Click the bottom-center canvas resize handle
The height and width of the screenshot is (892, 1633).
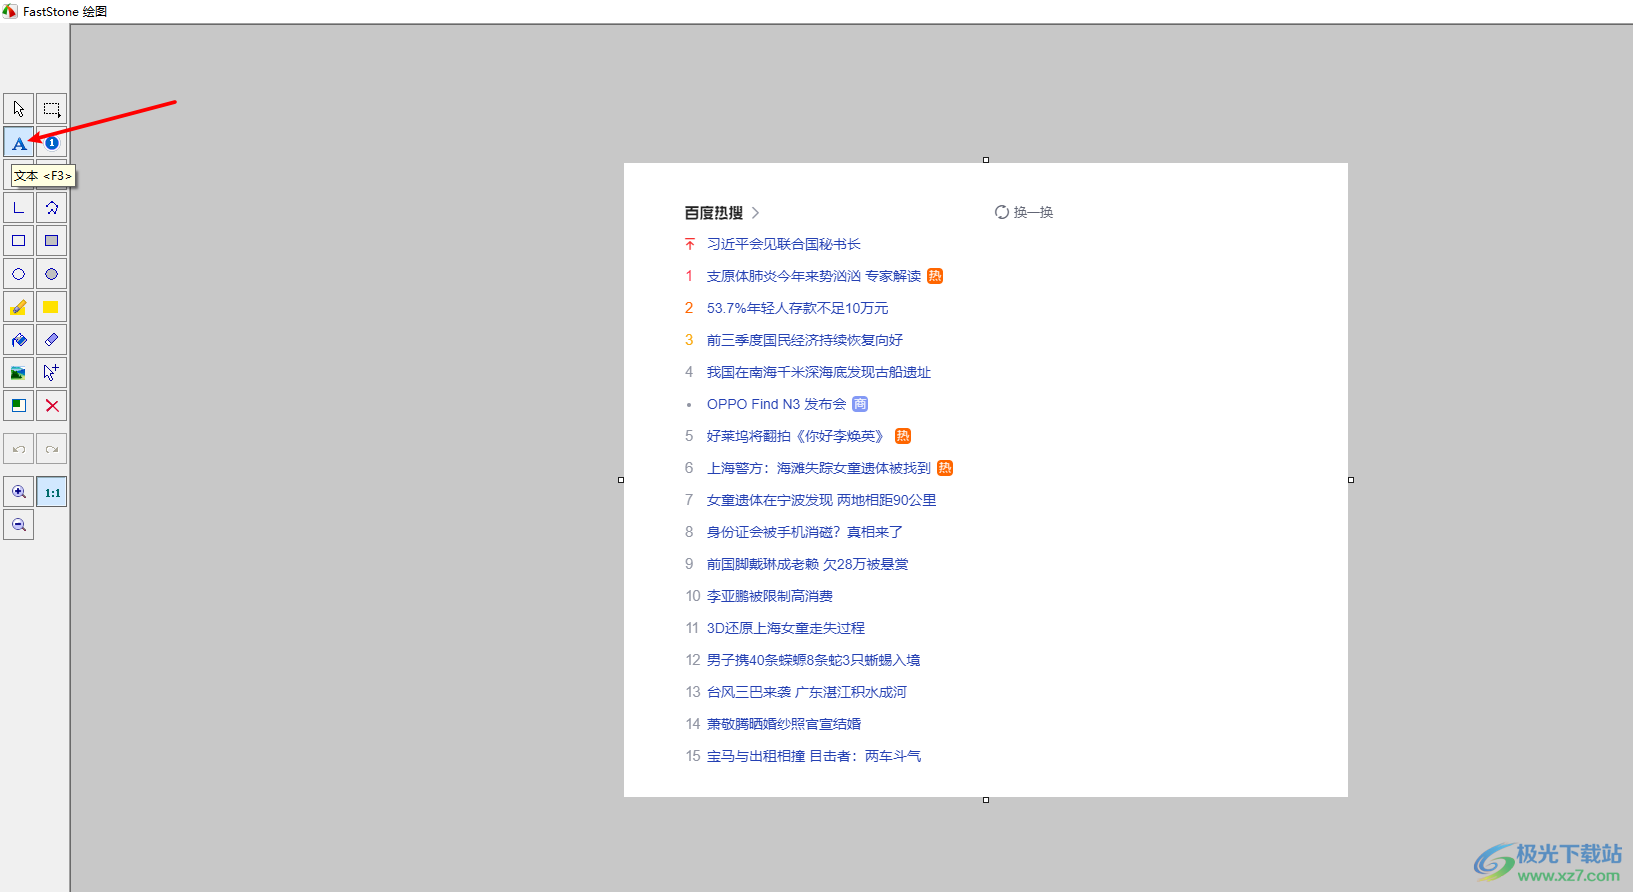click(986, 800)
